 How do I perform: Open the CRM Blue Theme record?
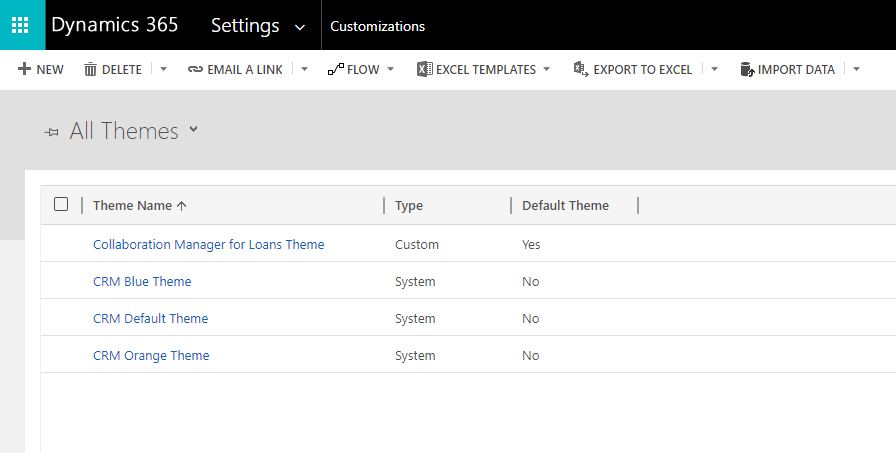[142, 282]
